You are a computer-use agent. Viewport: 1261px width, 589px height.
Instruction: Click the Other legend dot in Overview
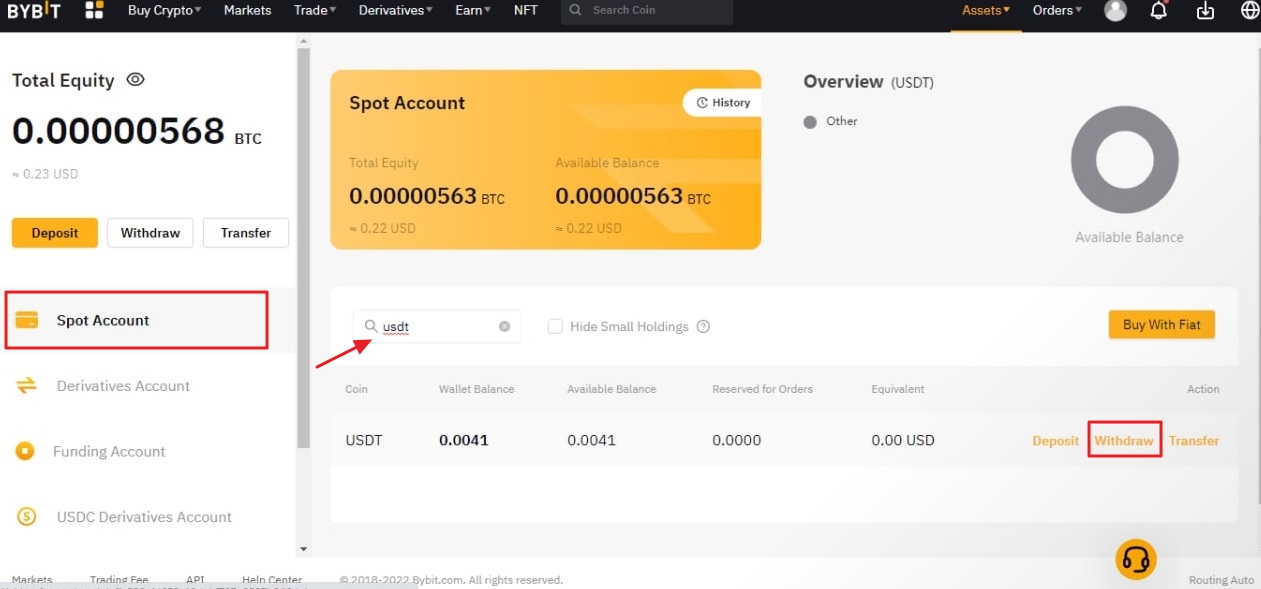tap(810, 121)
